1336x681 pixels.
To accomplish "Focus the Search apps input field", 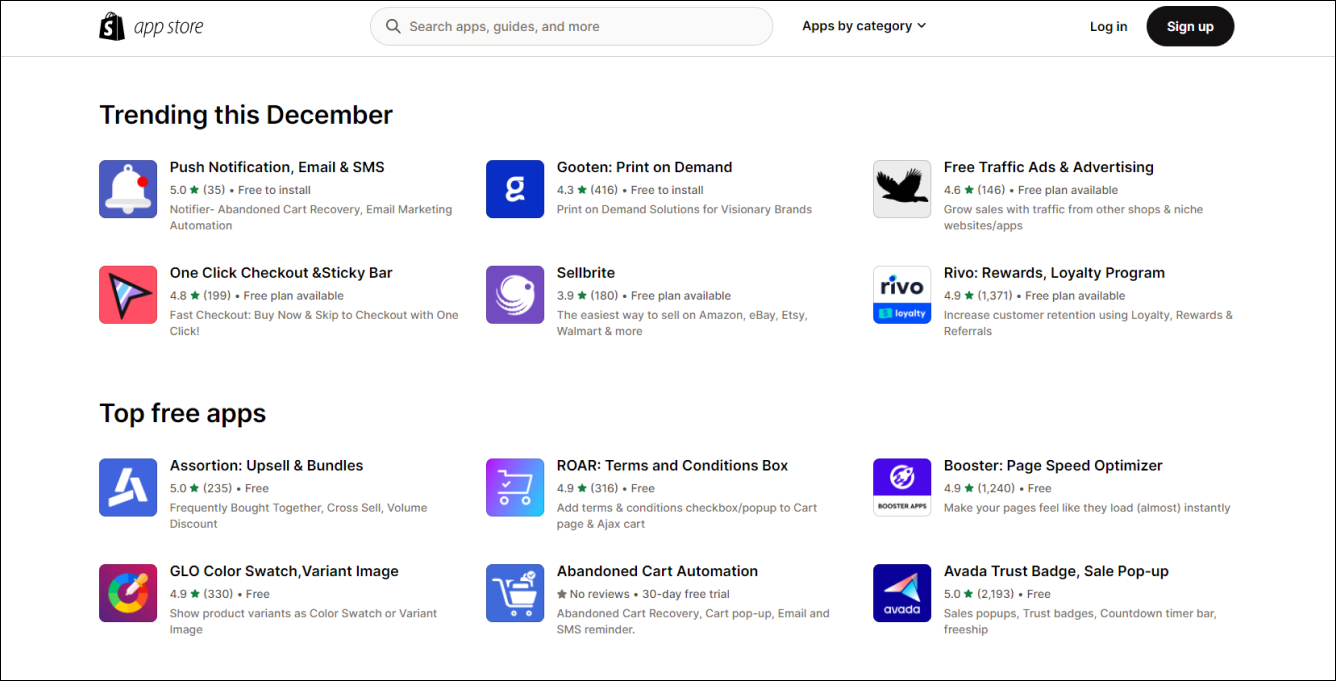I will [571, 27].
